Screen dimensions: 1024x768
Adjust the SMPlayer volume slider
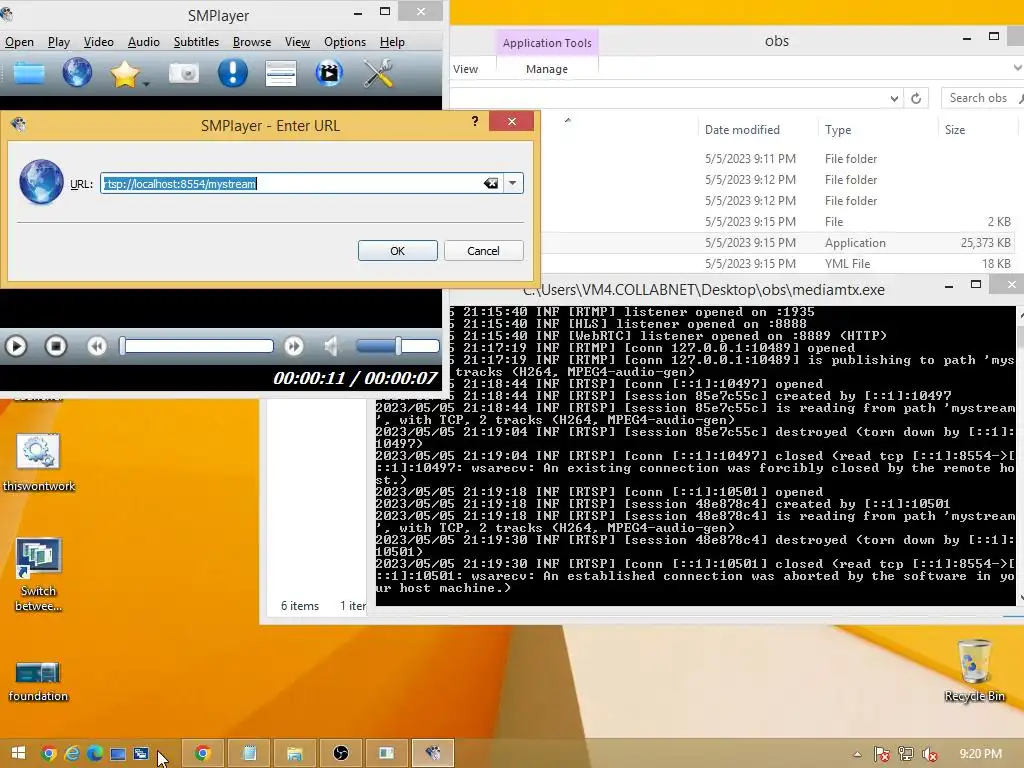[398, 345]
